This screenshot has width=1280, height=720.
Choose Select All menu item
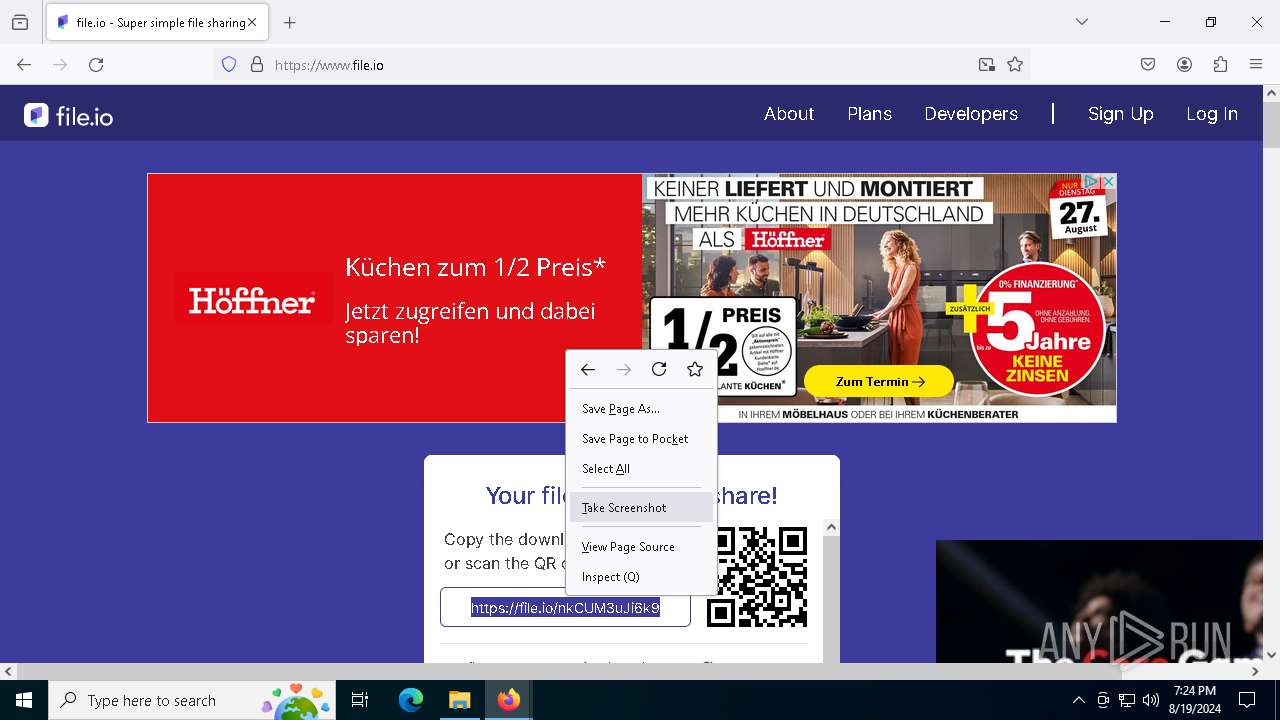pyautogui.click(x=641, y=469)
